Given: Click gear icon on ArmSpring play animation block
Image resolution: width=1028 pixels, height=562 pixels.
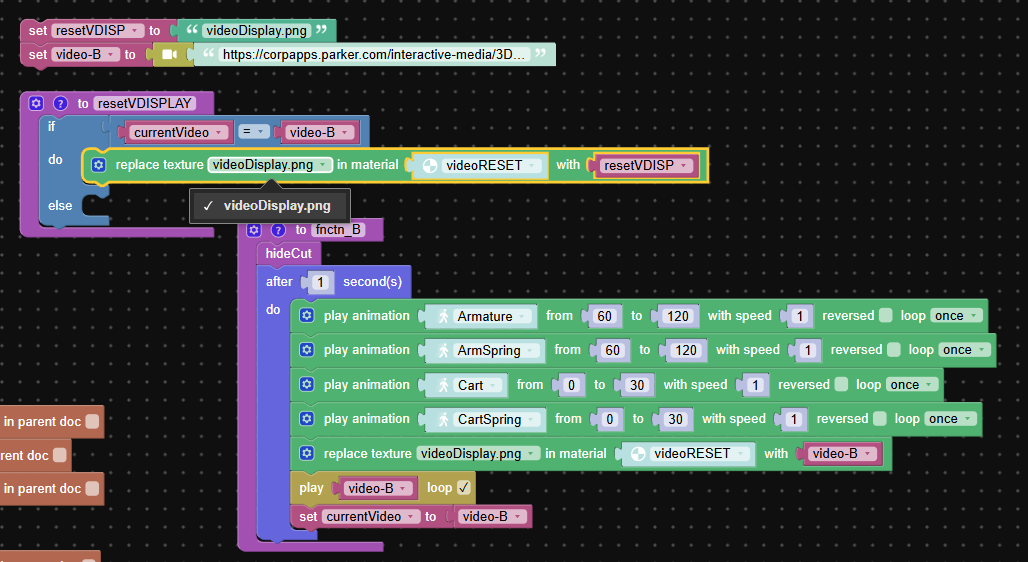Looking at the screenshot, I should (x=306, y=350).
